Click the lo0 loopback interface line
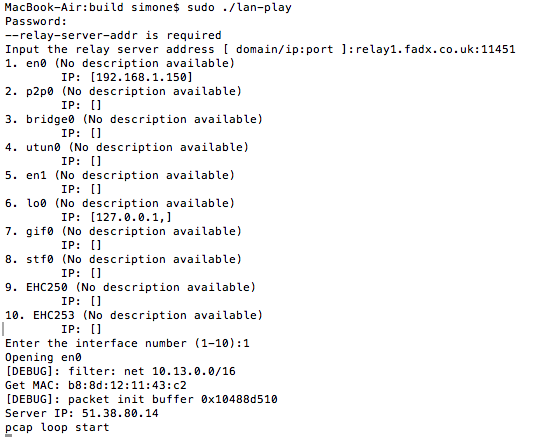Screen dimensions: 549x437 119,203
